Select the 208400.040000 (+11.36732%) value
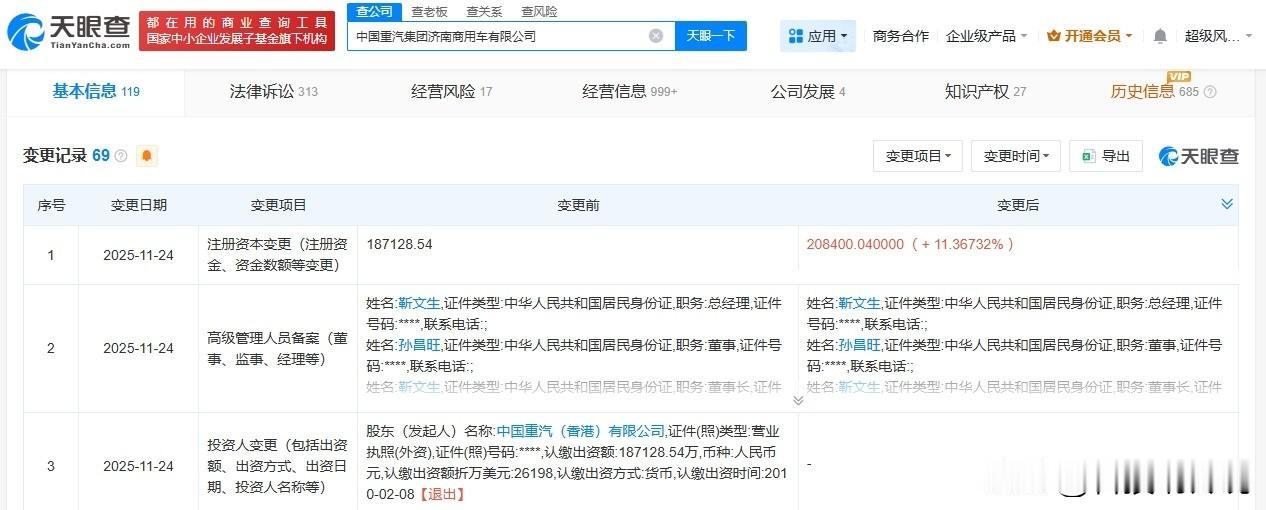 911,244
